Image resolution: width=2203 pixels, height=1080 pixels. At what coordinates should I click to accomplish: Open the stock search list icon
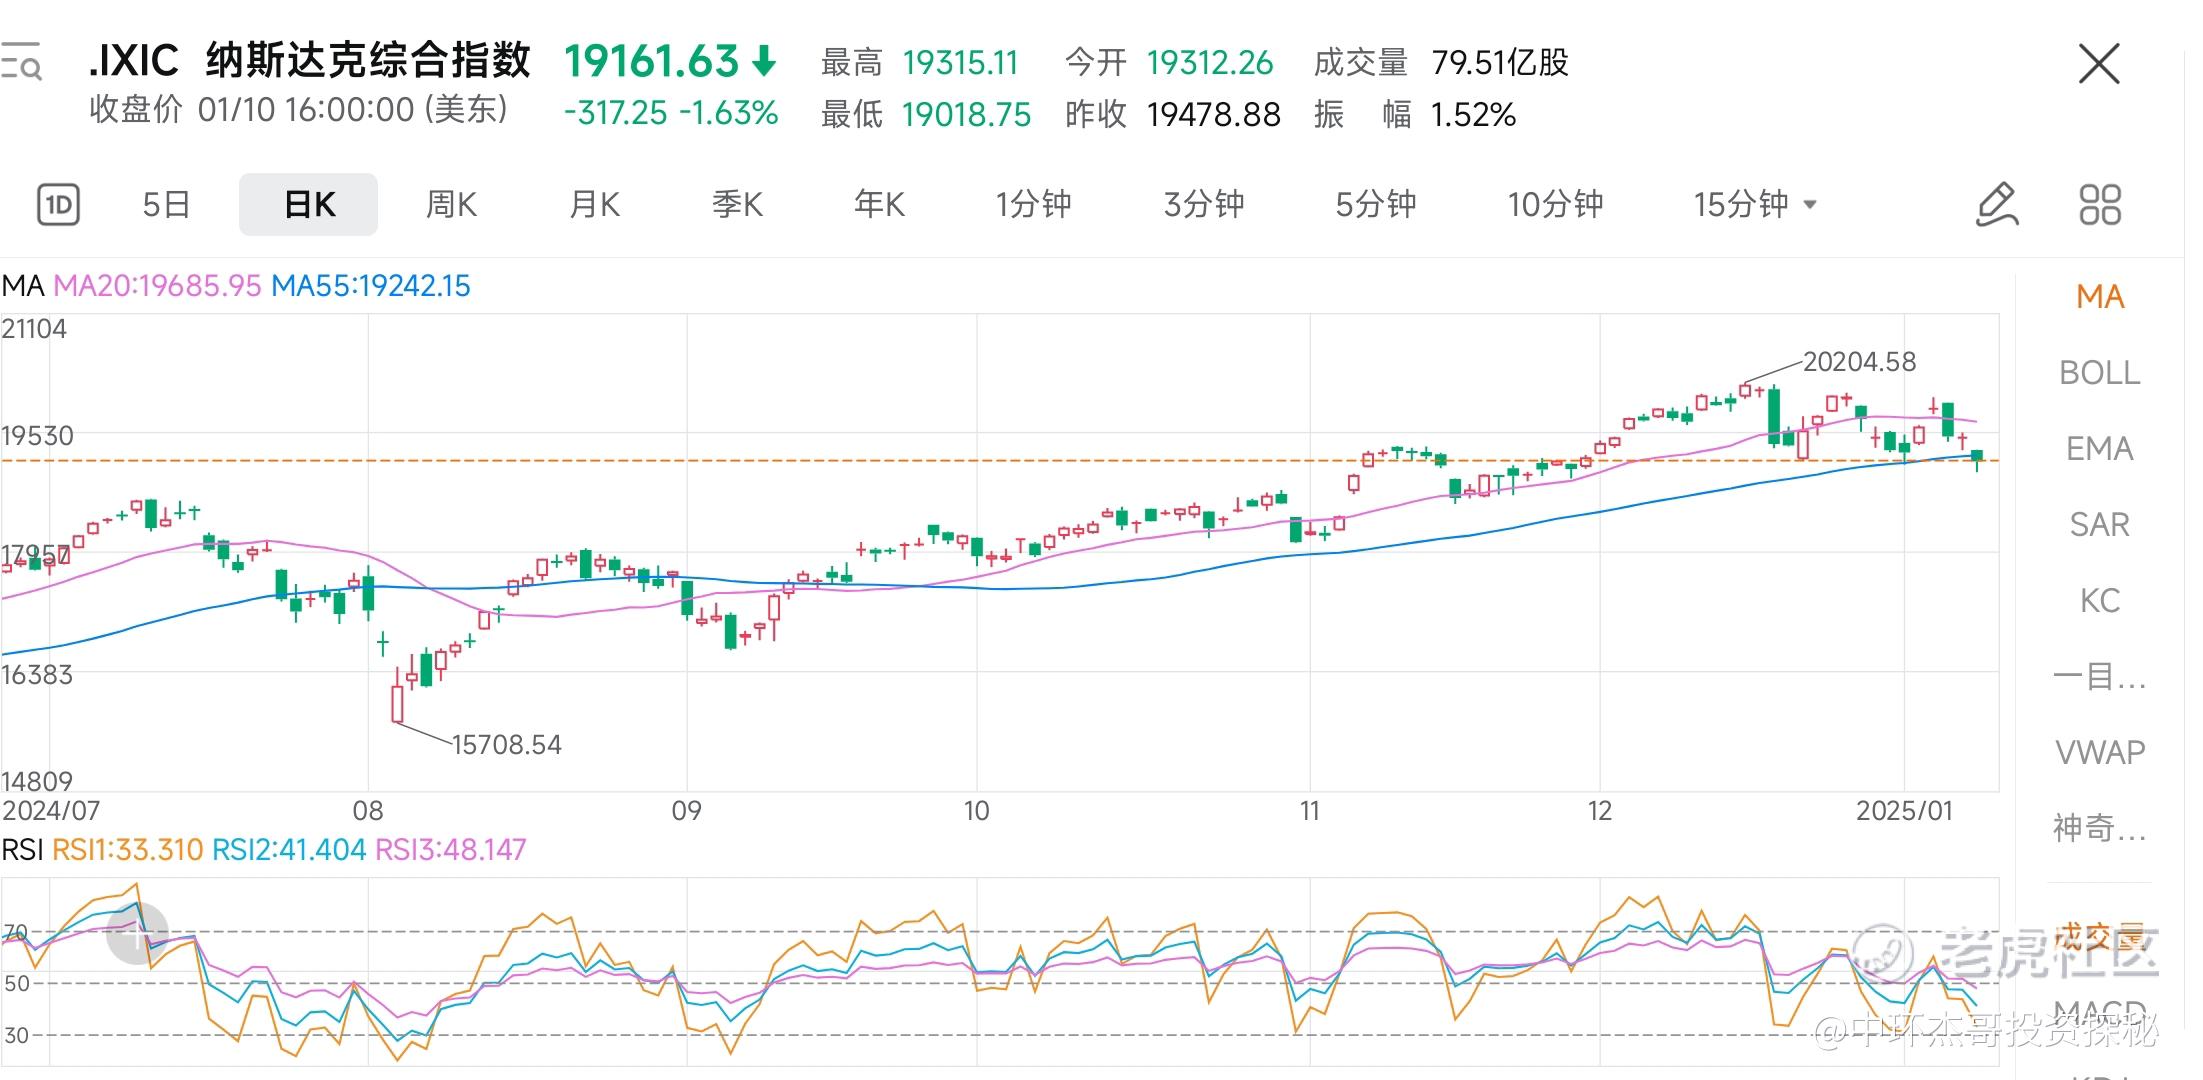(x=22, y=62)
